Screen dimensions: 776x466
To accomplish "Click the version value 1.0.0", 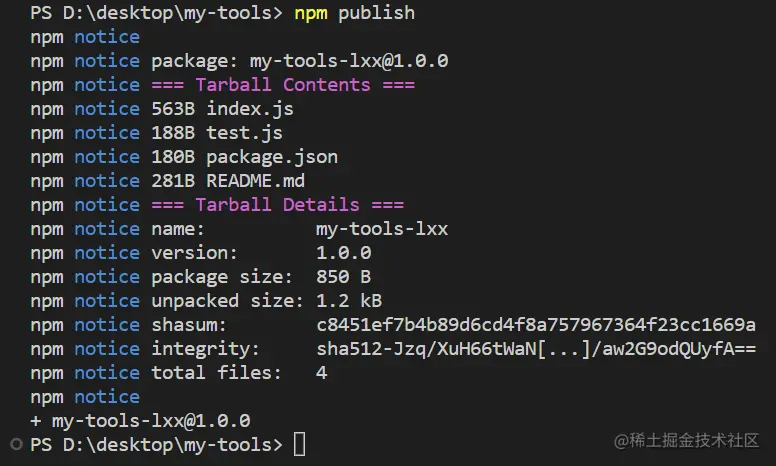I will 343,253.
